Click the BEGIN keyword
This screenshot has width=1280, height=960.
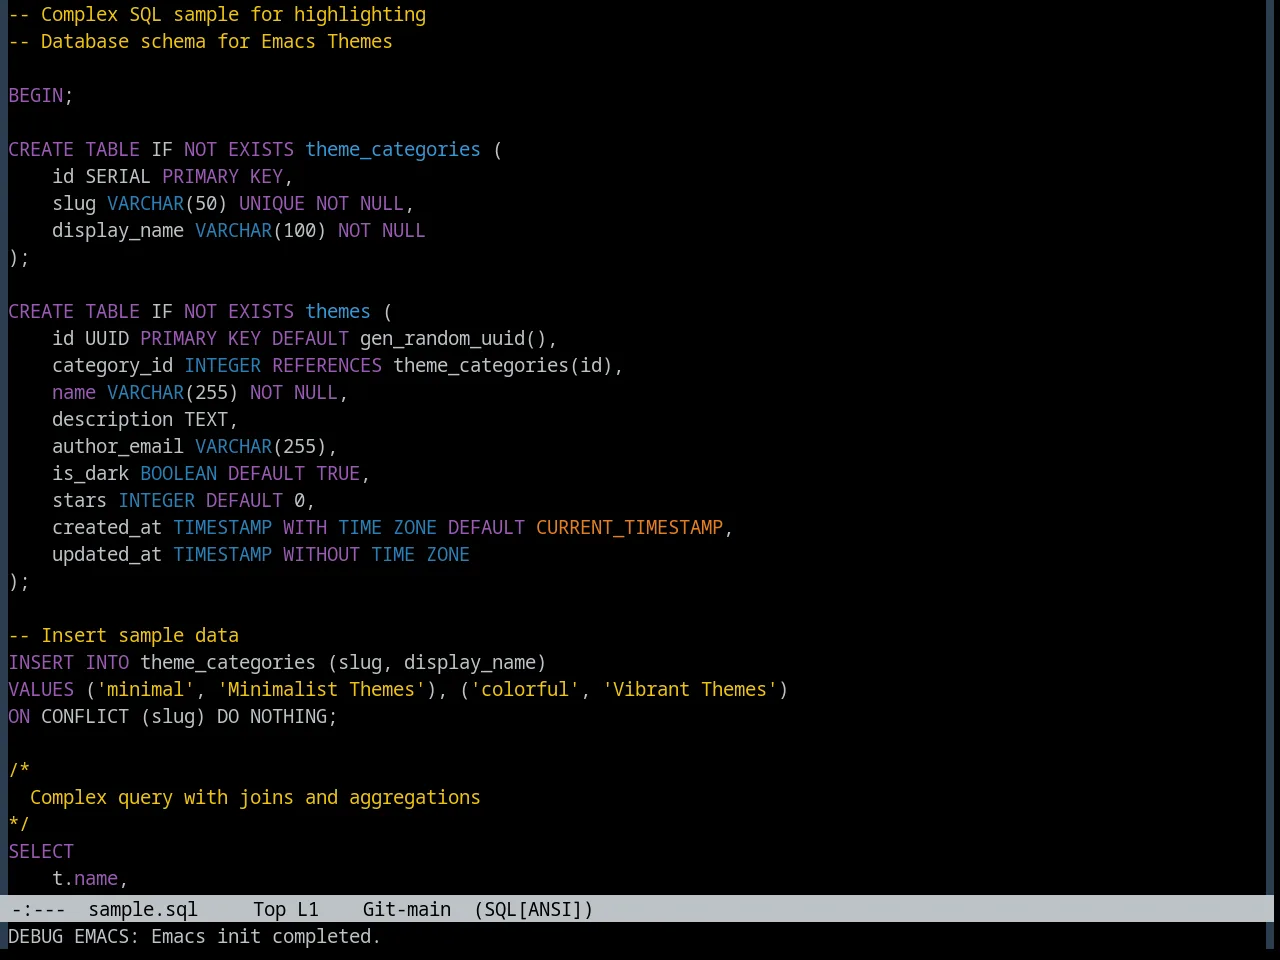click(36, 95)
